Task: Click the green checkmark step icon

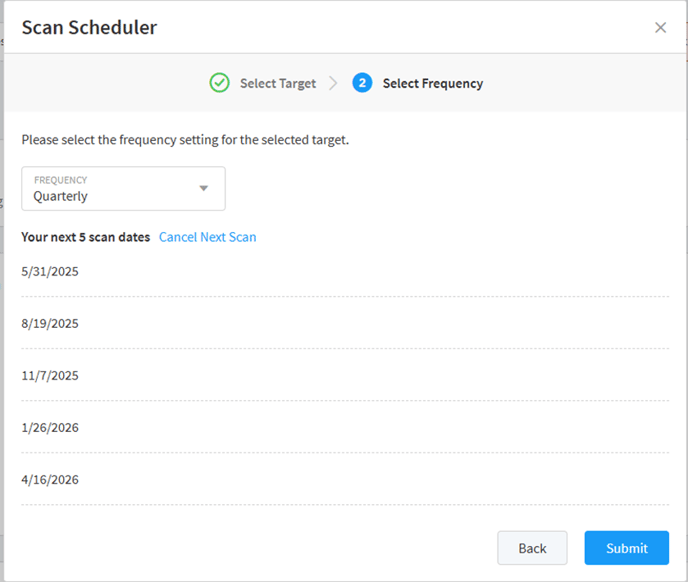Action: pyautogui.click(x=219, y=83)
